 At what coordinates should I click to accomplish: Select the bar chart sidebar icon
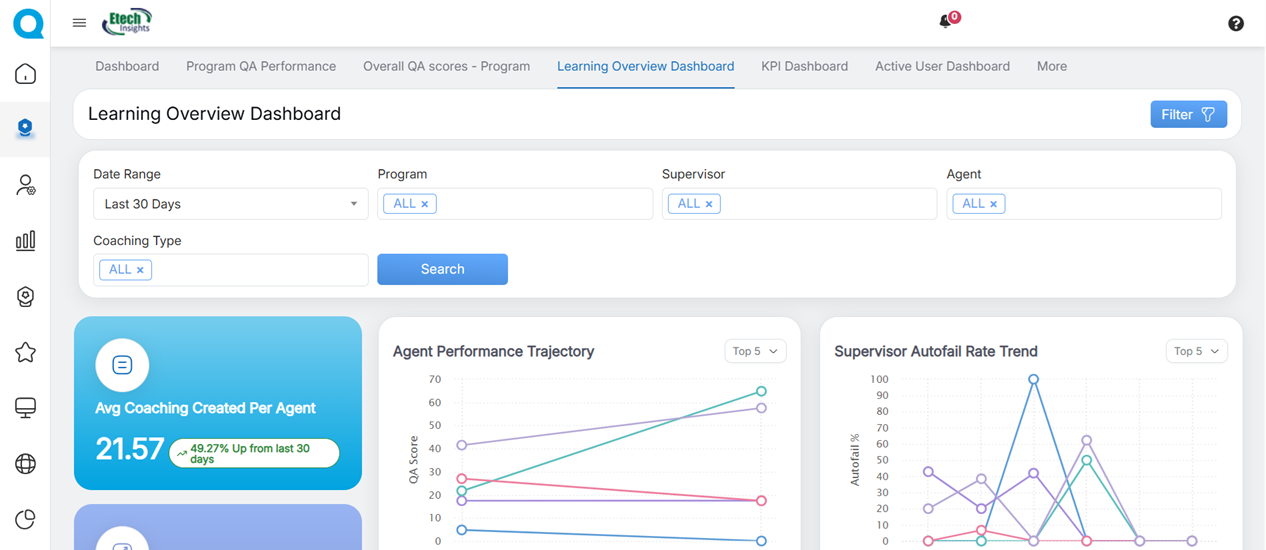coord(26,240)
